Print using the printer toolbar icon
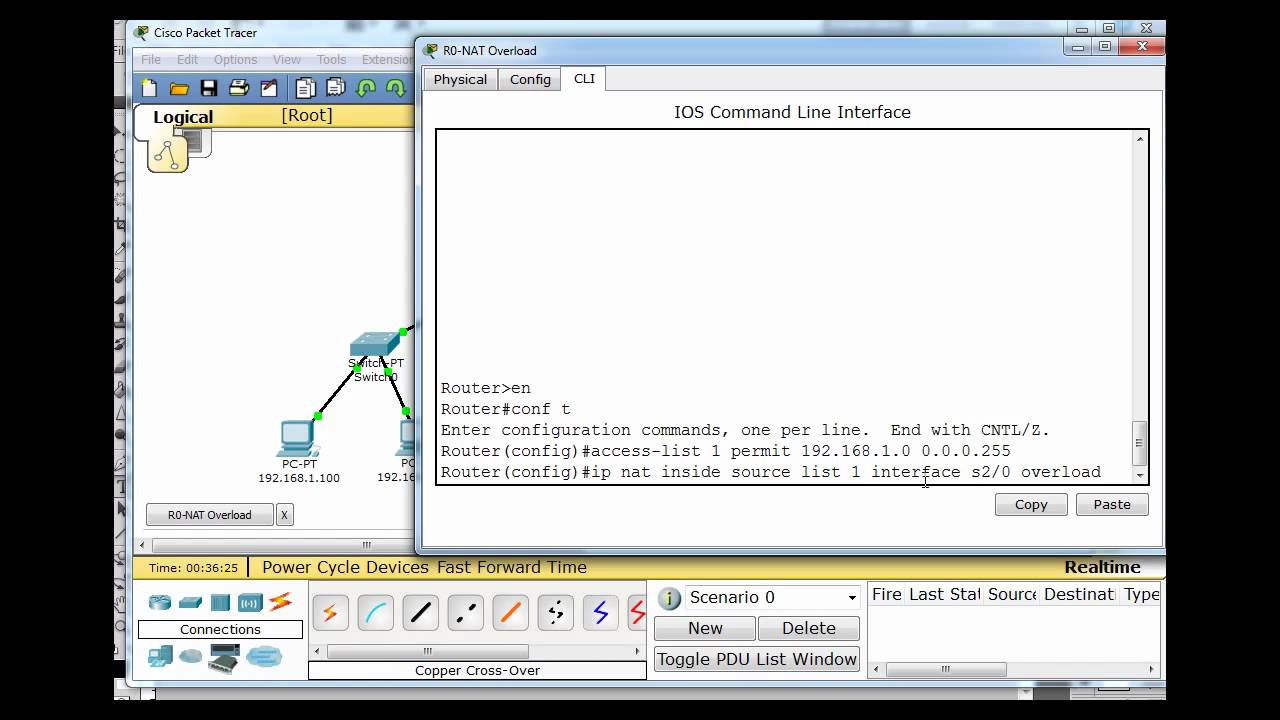Screen dimensions: 1280x720 238,88
